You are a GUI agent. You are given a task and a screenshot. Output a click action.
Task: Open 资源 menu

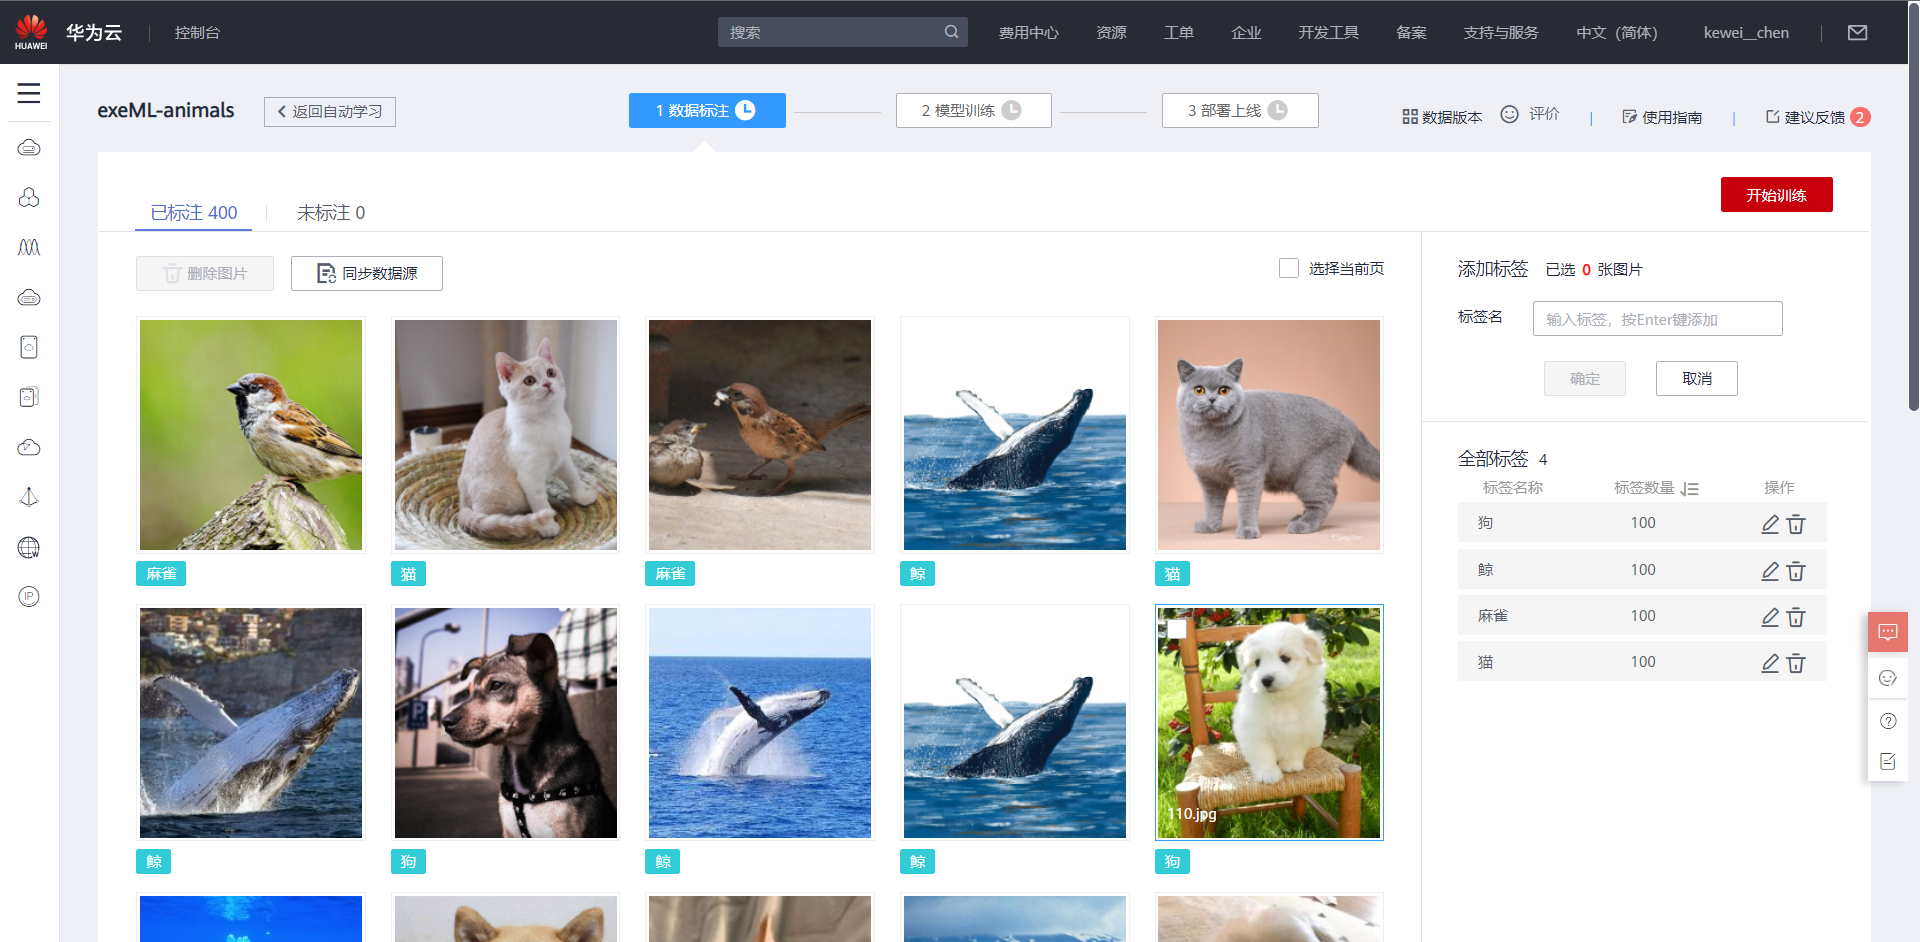point(1111,33)
